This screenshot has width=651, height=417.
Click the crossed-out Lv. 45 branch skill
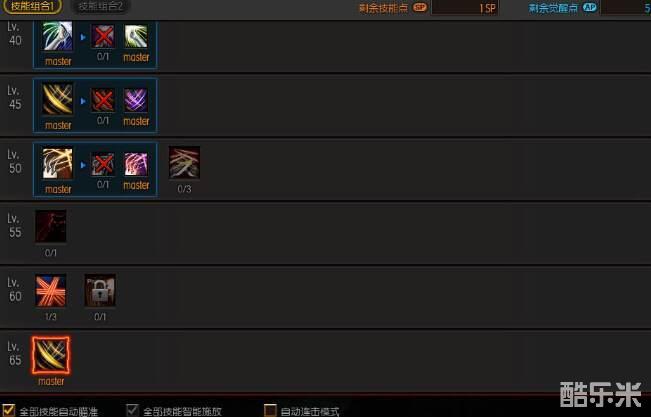103,100
